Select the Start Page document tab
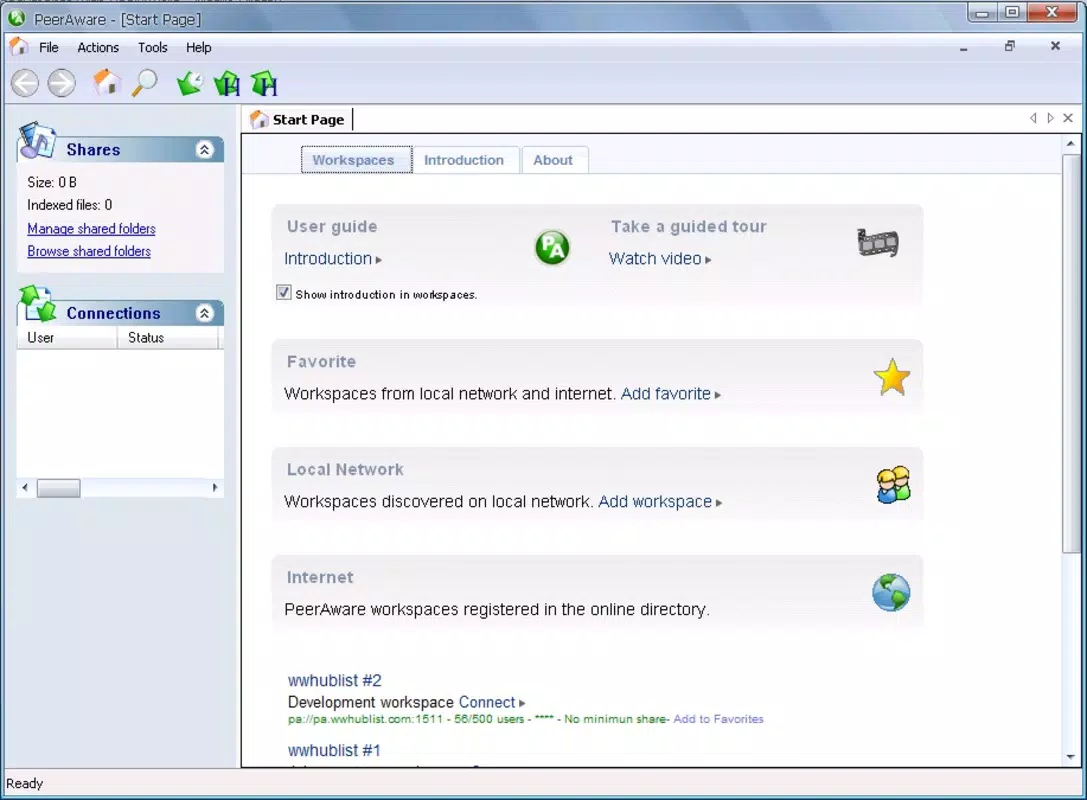 pos(299,119)
